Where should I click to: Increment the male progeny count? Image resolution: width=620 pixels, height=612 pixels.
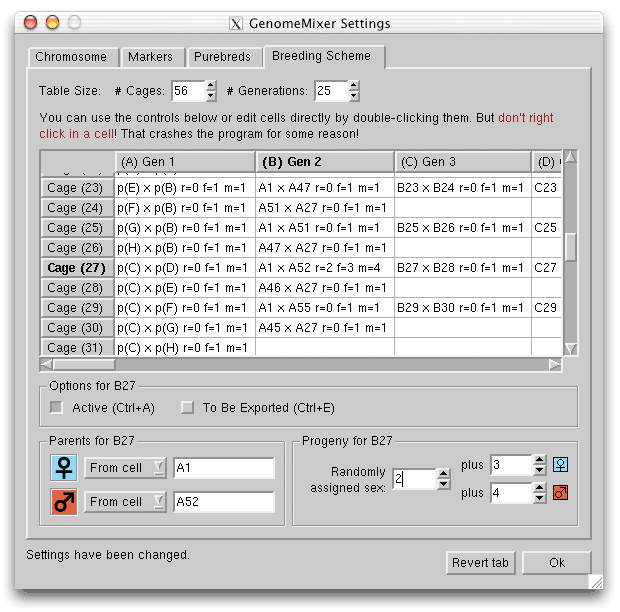pyautogui.click(x=539, y=488)
